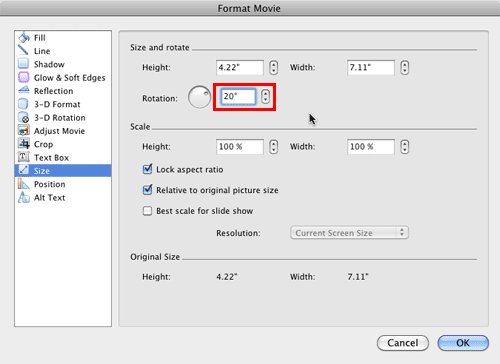Click the size Width 7.11" field

pos(371,68)
